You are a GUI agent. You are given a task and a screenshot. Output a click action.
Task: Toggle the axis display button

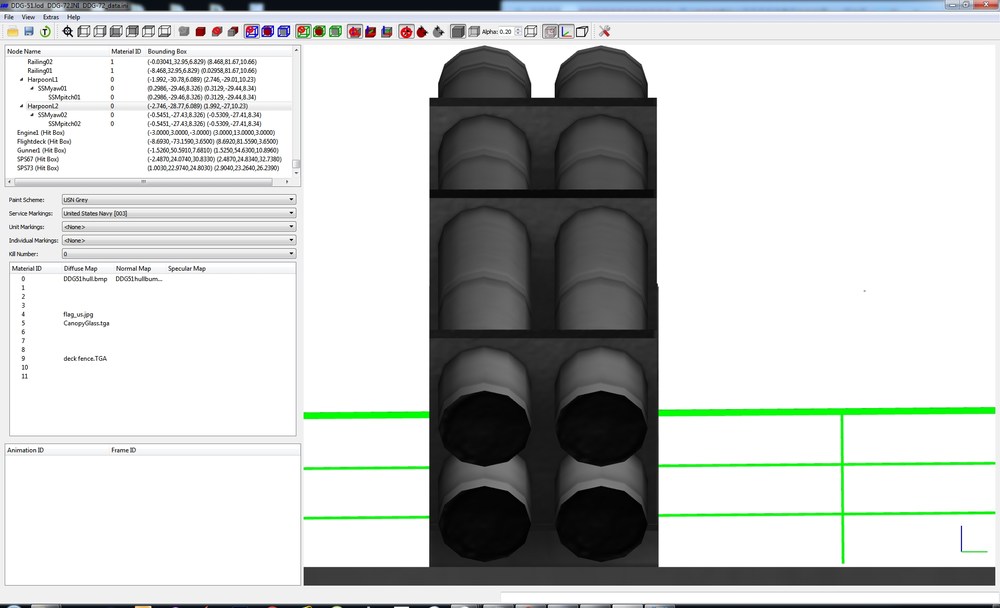566,31
